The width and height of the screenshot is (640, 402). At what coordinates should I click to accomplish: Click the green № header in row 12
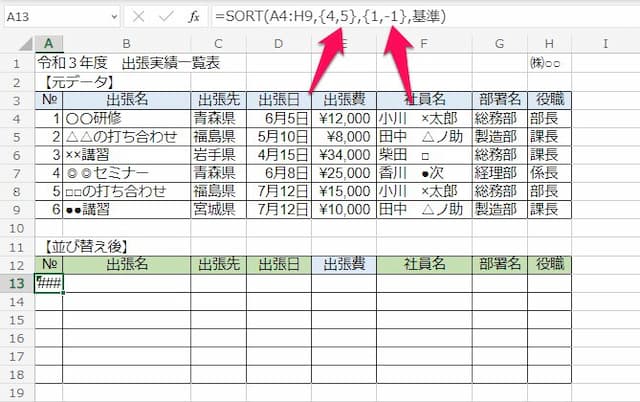49,265
